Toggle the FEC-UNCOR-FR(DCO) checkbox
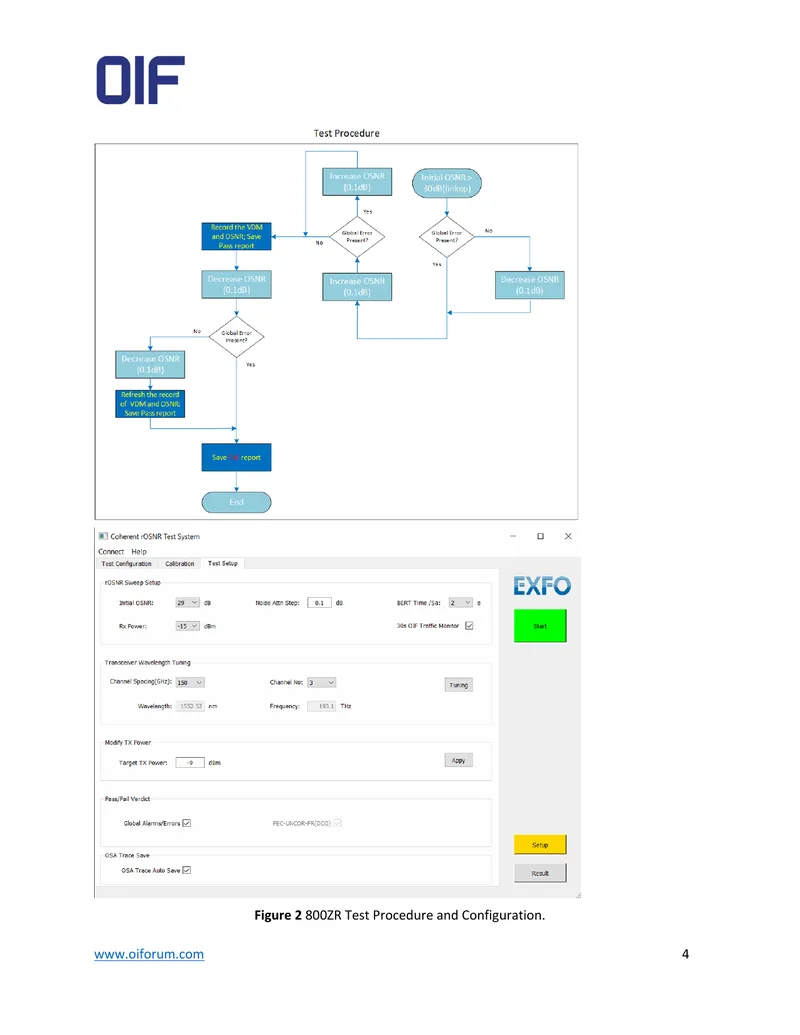Viewport: 800px width, 1035px height. (x=337, y=823)
